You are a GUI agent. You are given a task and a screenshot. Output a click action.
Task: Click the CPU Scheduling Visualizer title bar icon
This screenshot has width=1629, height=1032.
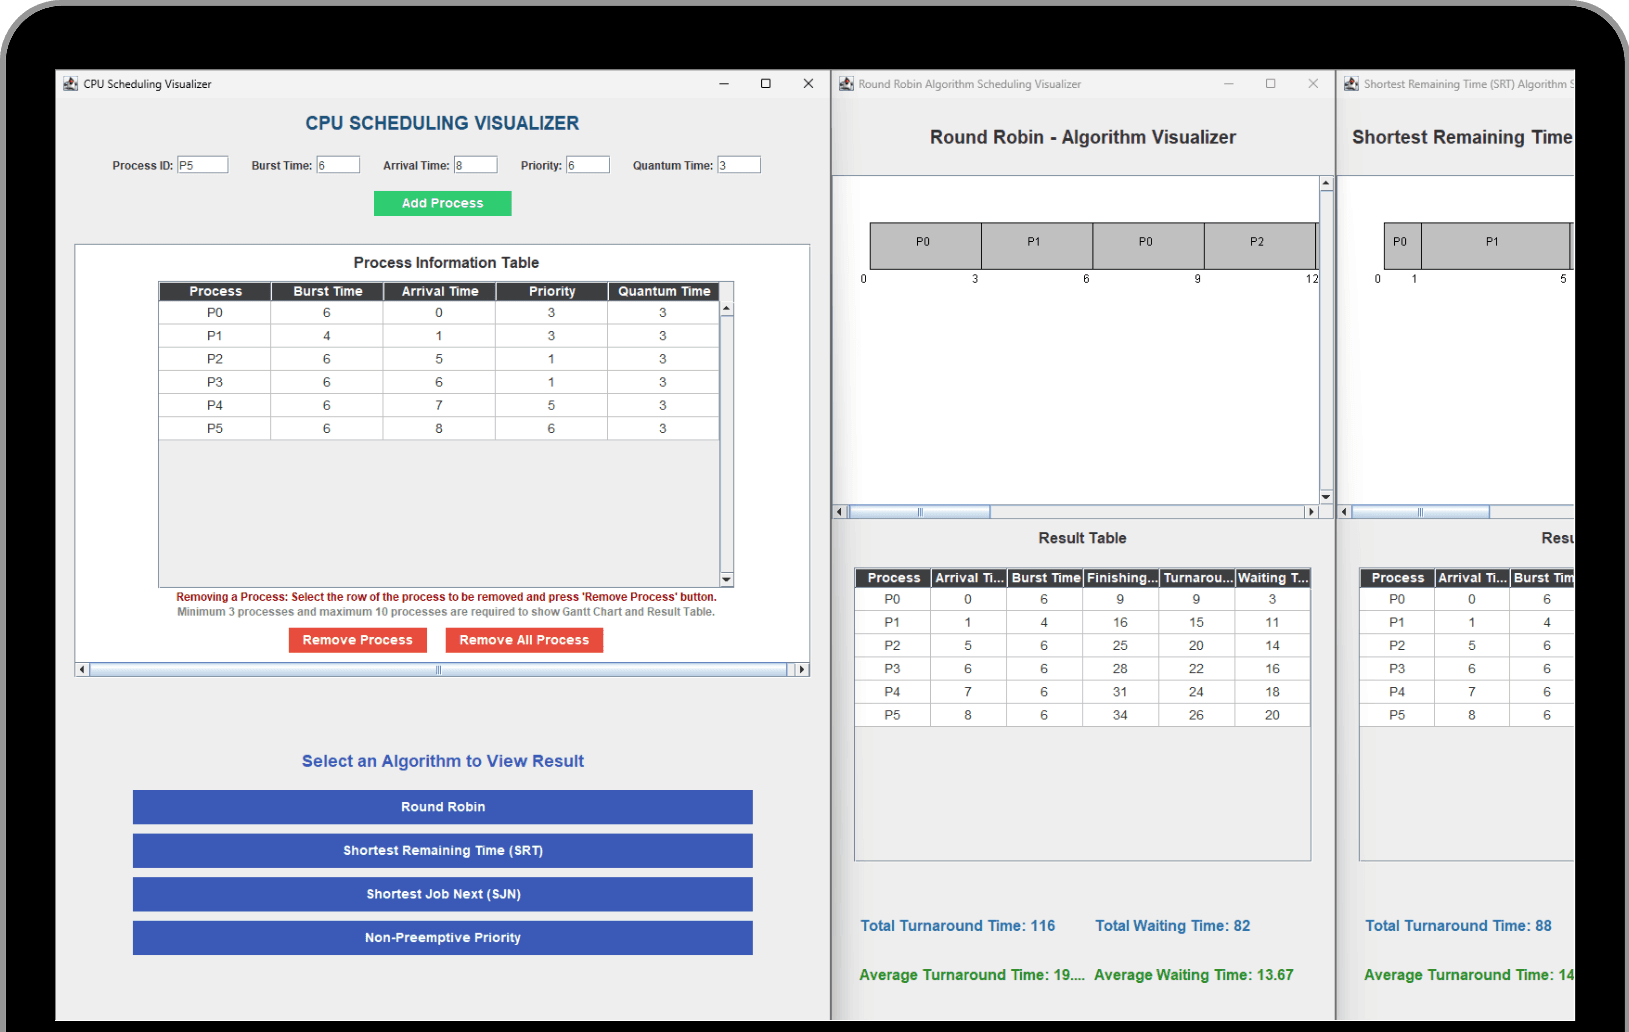point(70,84)
